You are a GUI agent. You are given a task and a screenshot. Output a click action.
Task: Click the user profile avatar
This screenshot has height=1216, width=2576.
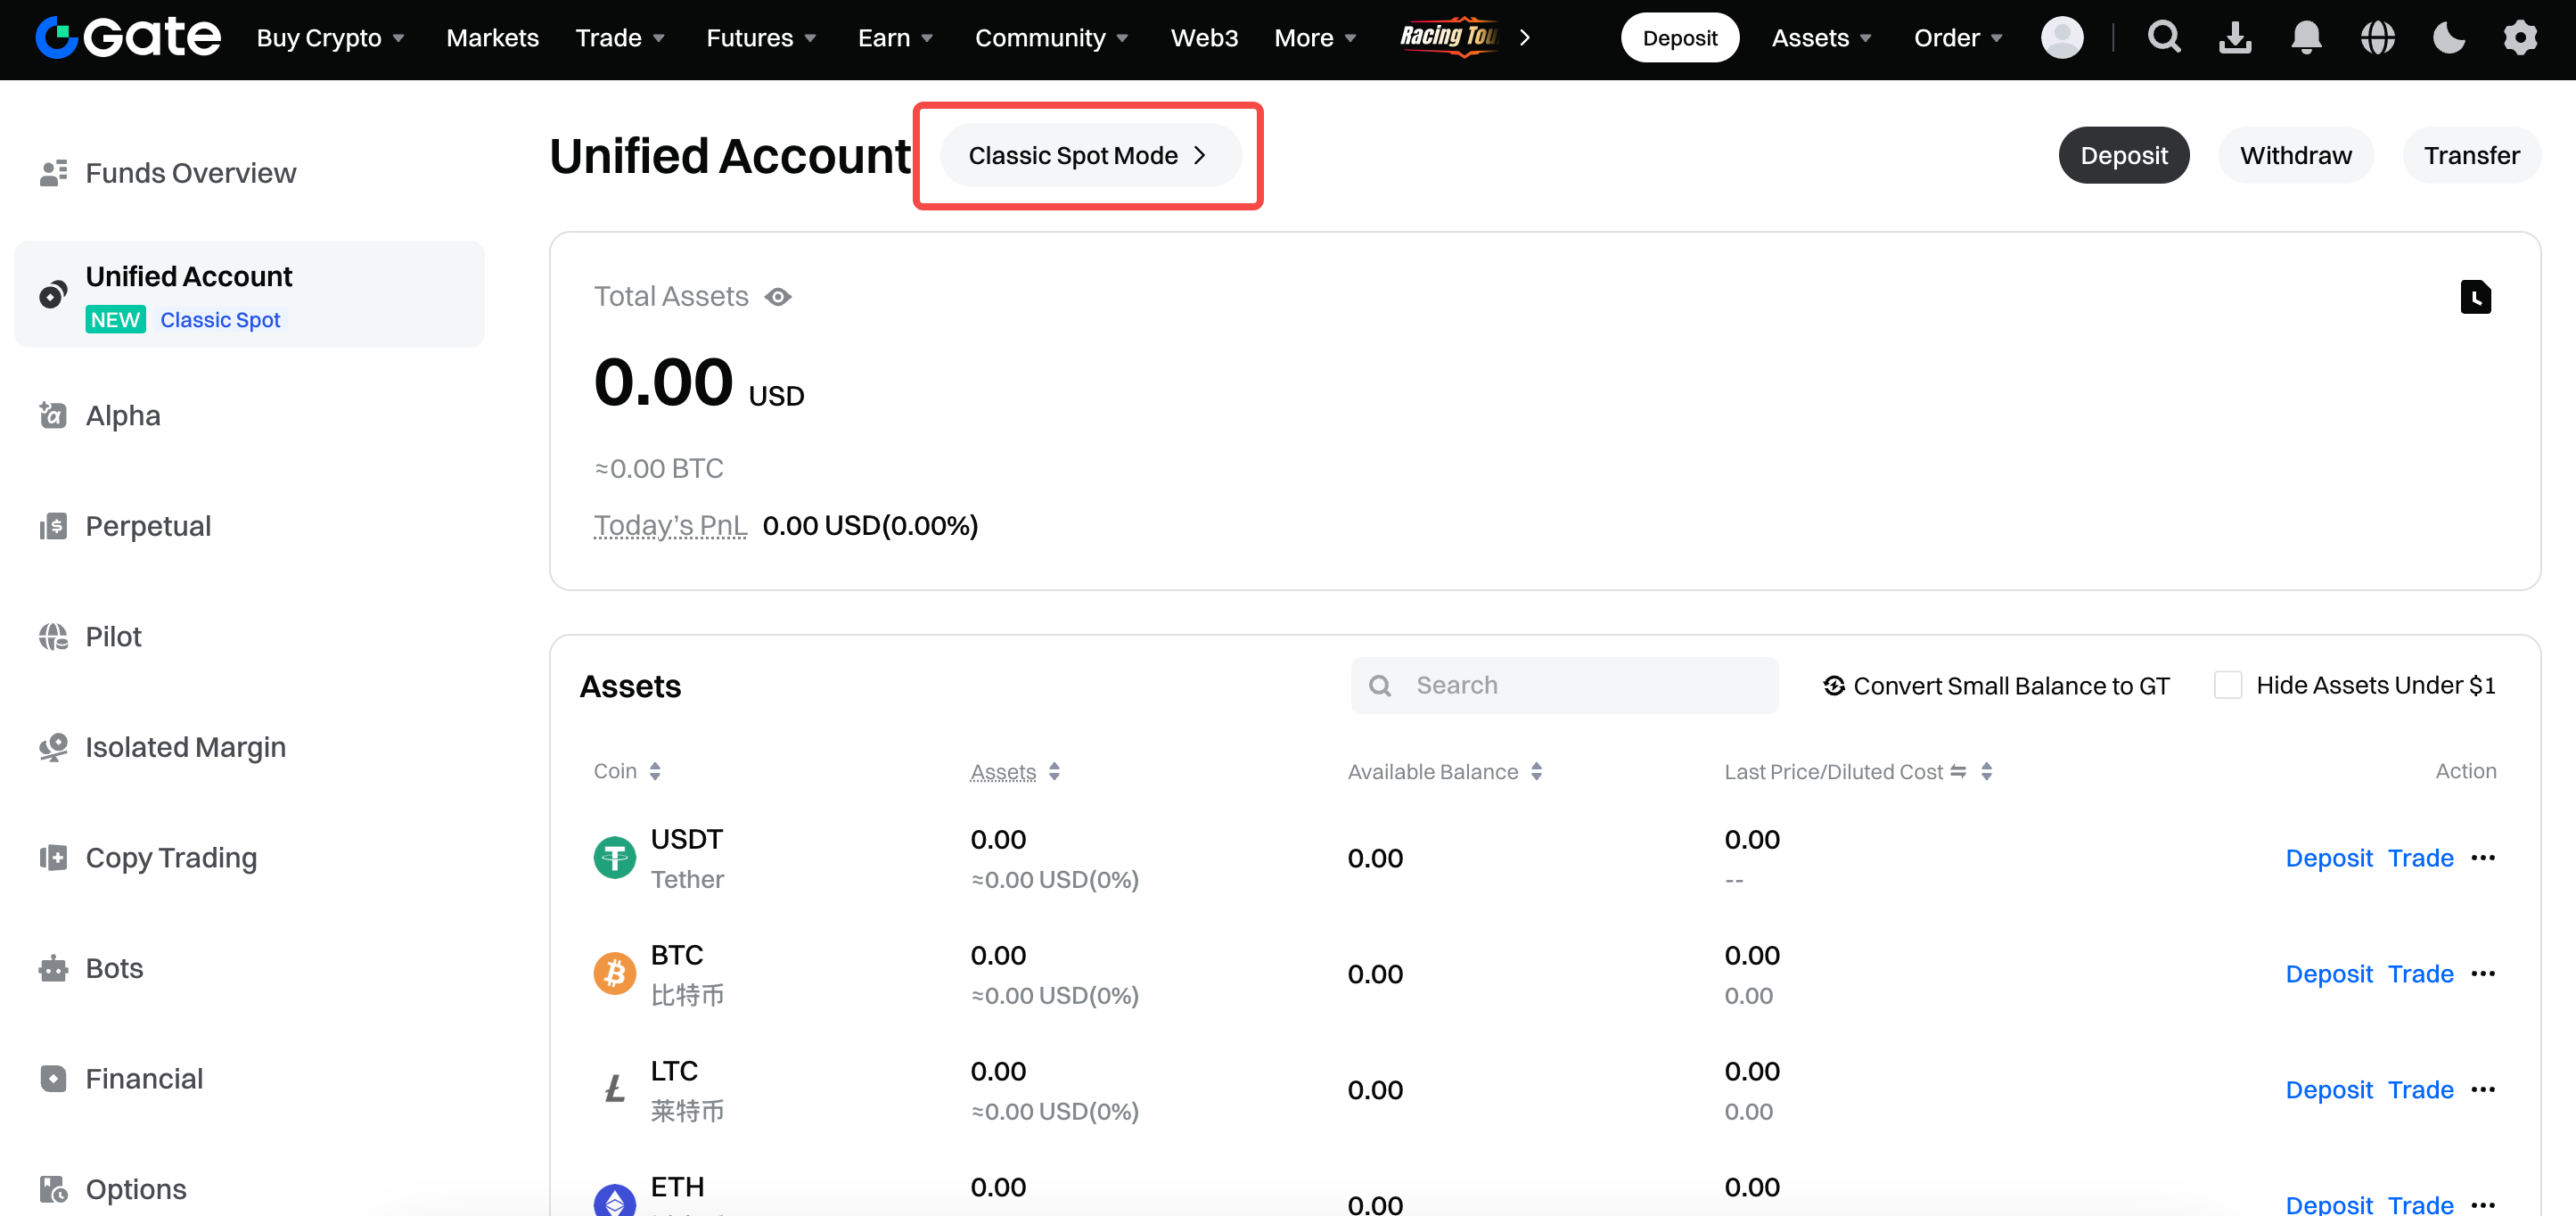tap(2061, 38)
